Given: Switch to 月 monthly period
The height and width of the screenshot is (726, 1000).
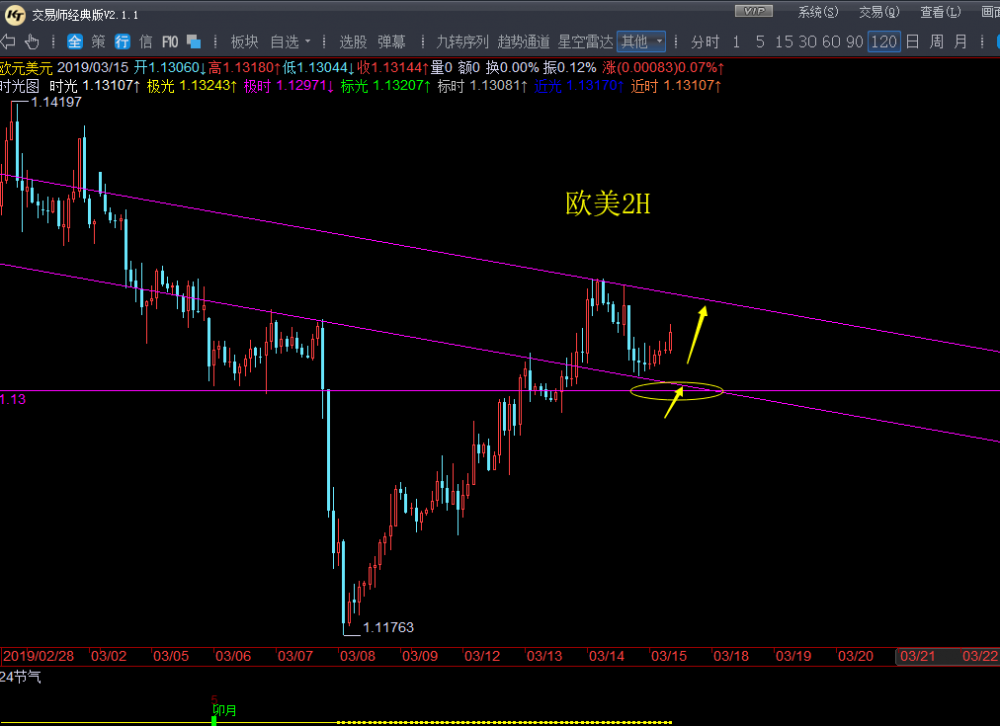Looking at the screenshot, I should (x=960, y=42).
